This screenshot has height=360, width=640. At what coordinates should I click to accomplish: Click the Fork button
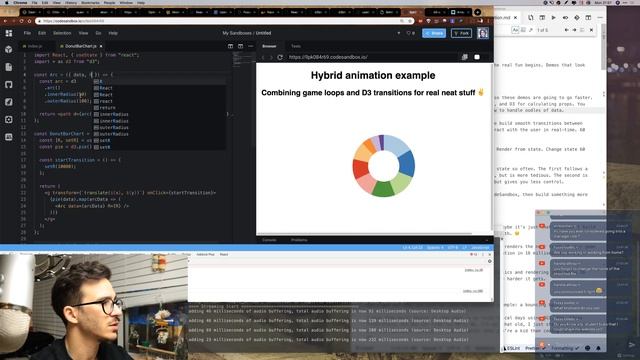click(461, 33)
